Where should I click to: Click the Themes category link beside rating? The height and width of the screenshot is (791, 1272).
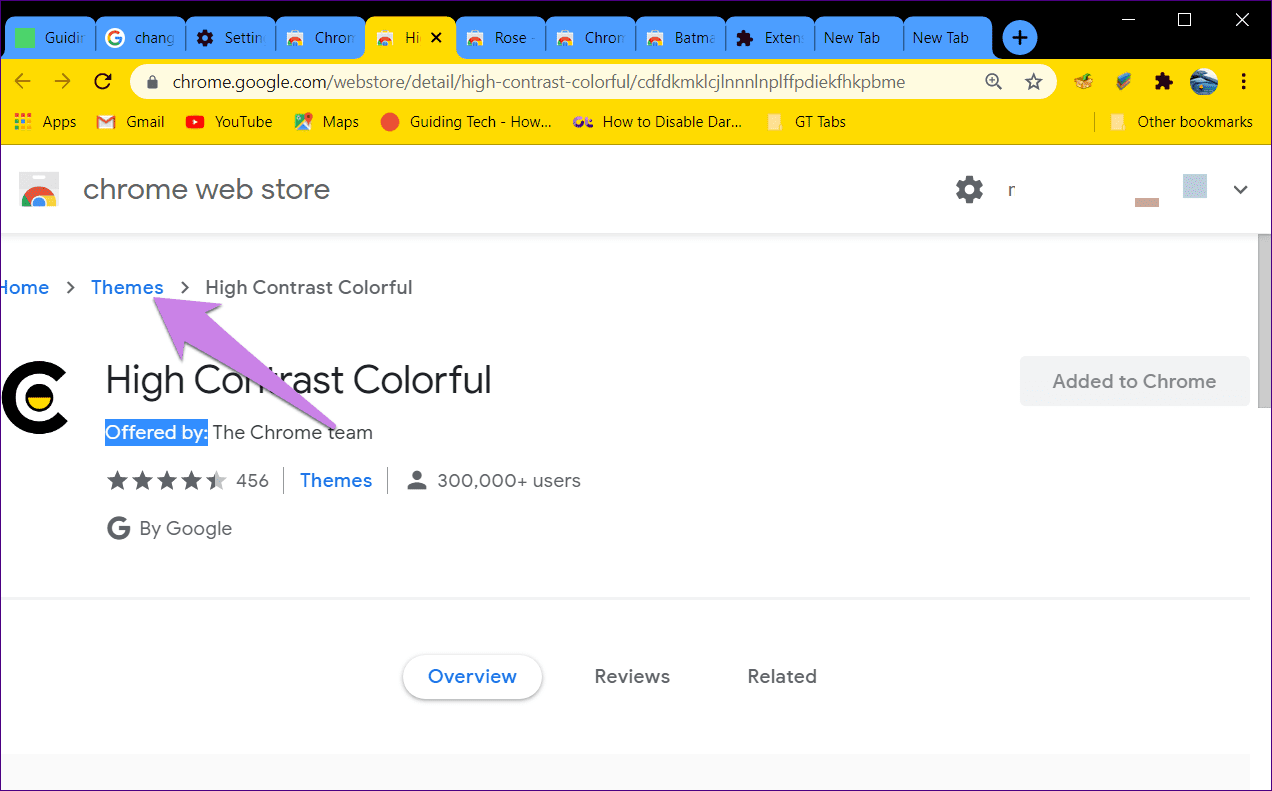pyautogui.click(x=336, y=481)
